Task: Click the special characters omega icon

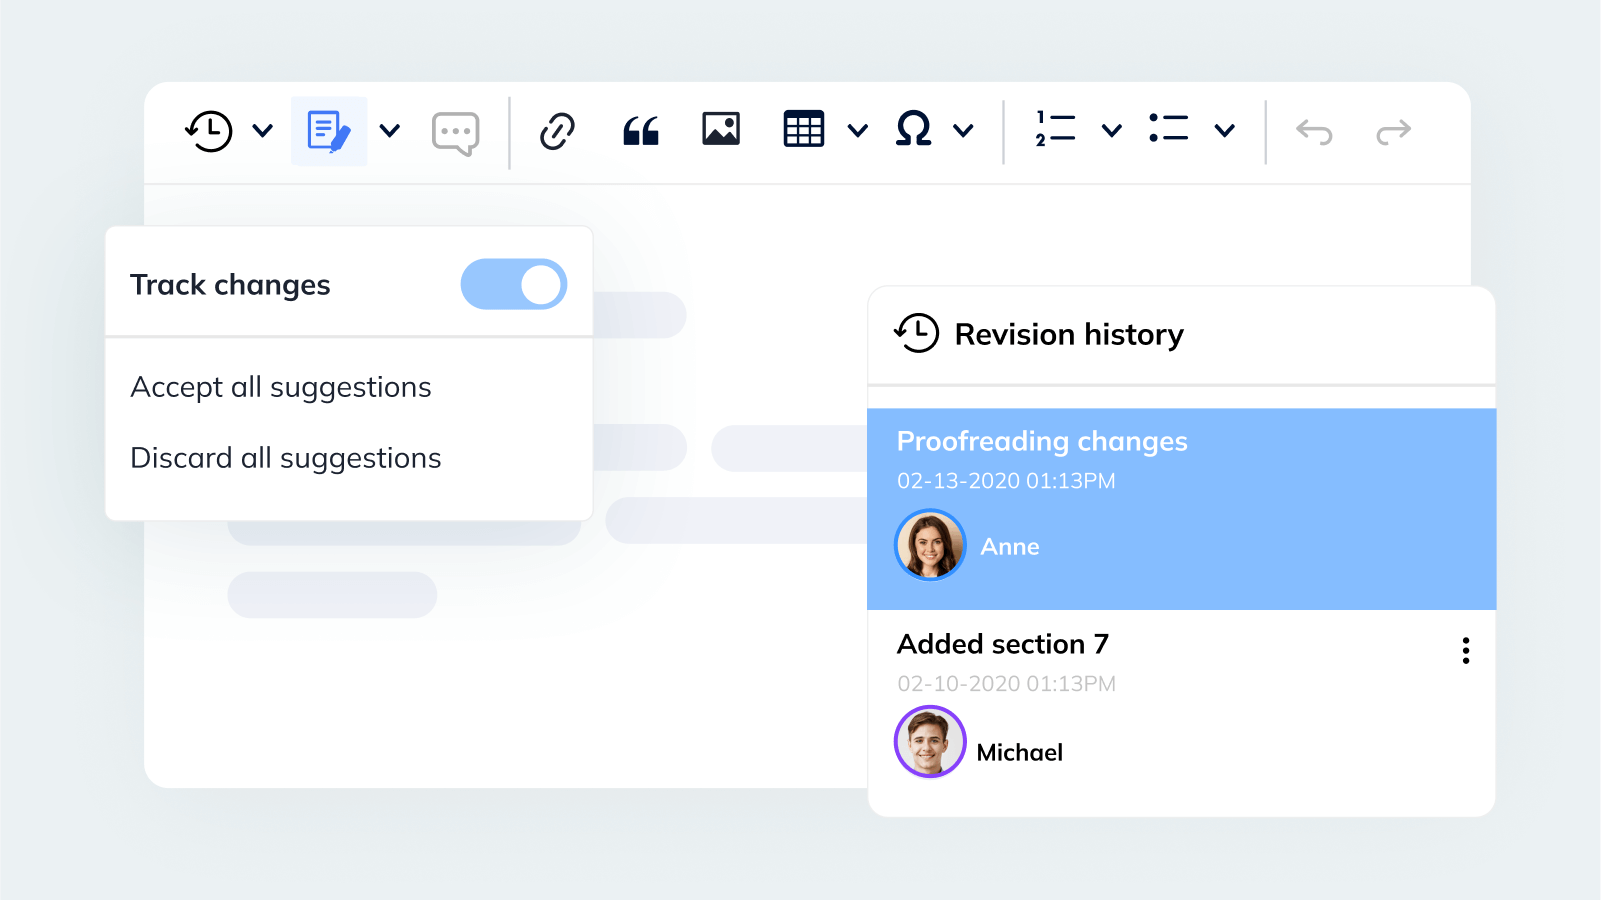Action: click(914, 129)
